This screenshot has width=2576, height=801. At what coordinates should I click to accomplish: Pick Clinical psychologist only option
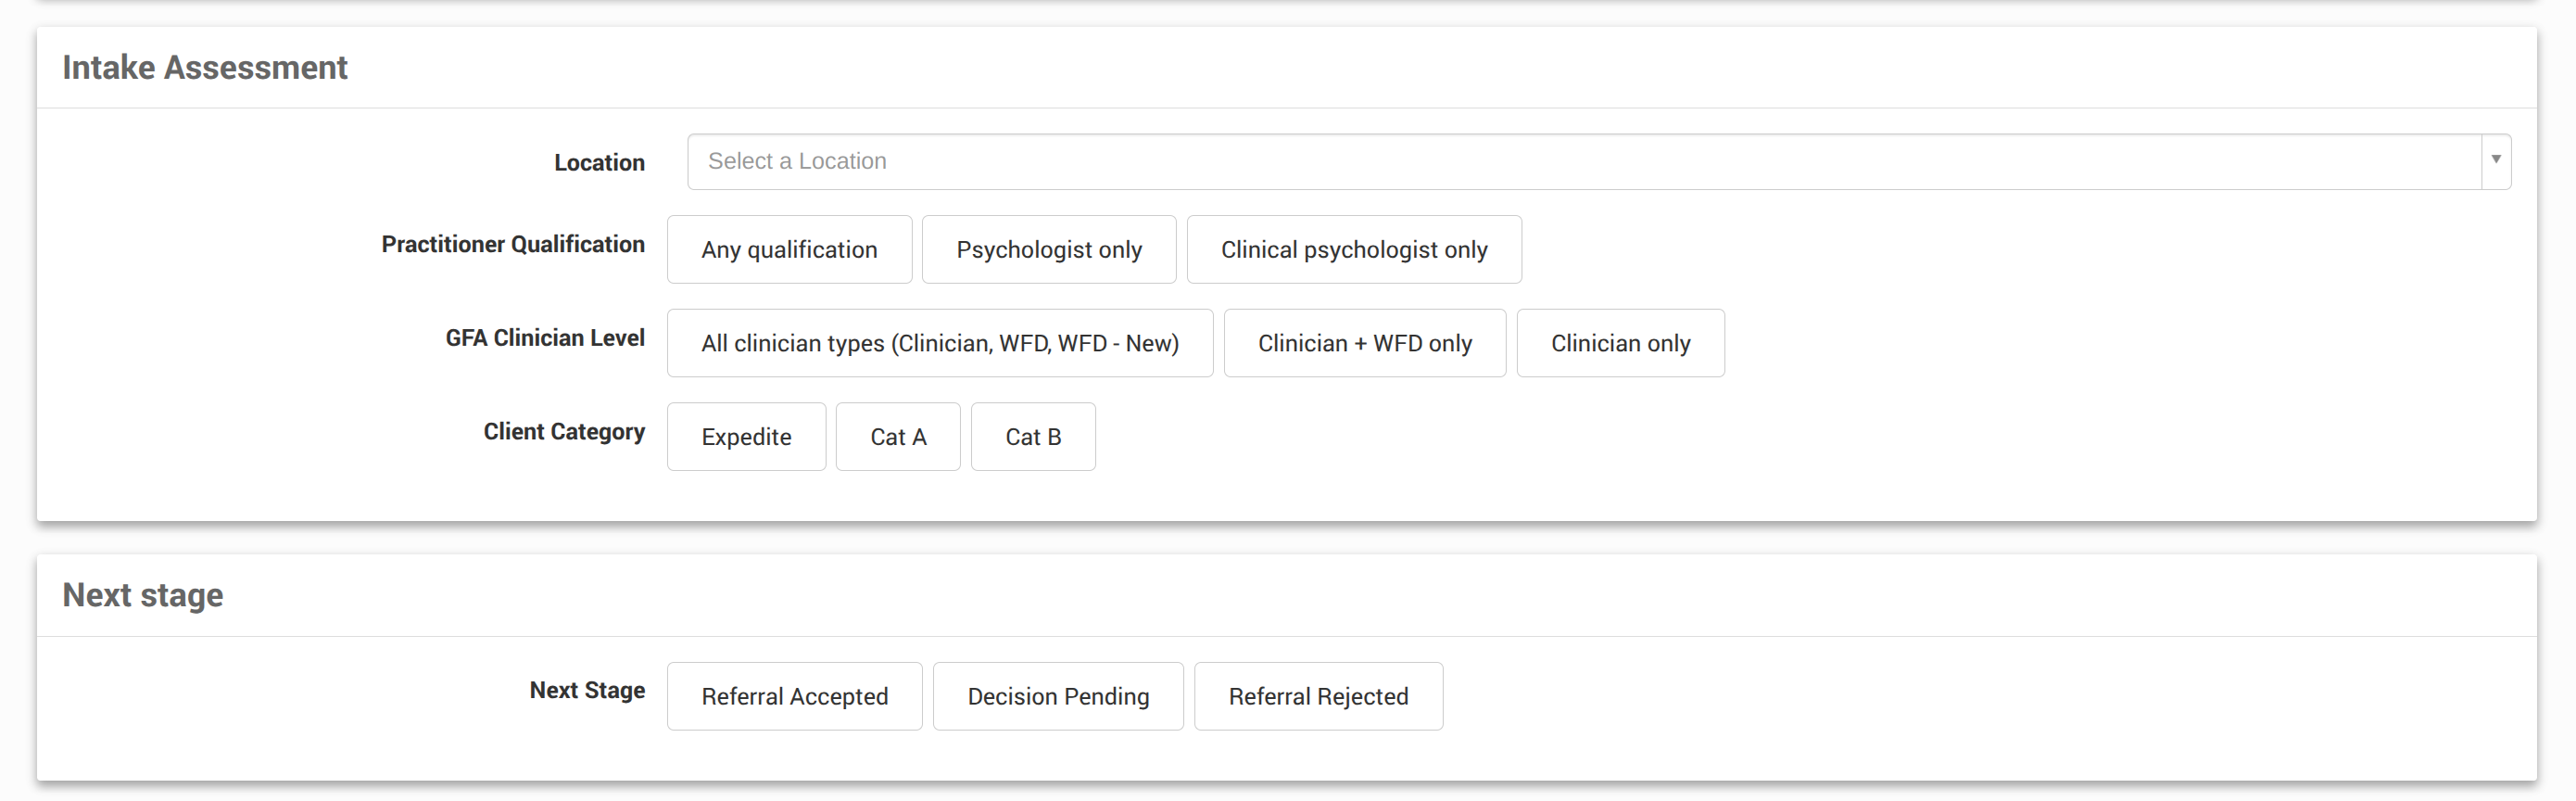1353,250
